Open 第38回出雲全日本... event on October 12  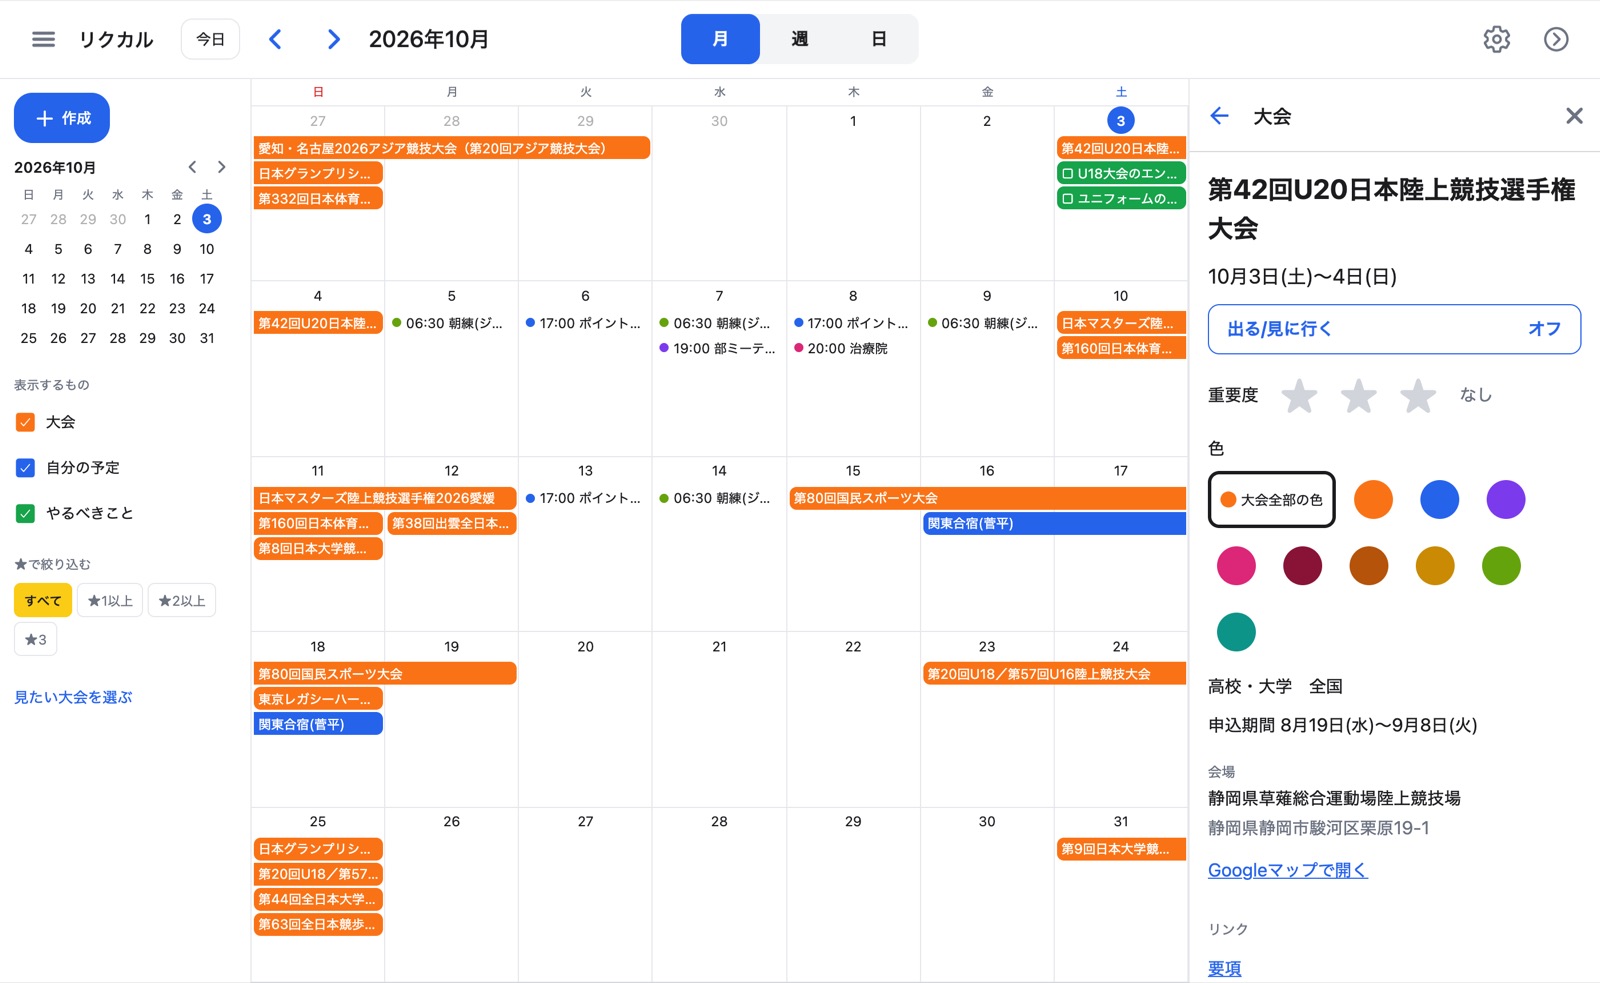click(452, 523)
